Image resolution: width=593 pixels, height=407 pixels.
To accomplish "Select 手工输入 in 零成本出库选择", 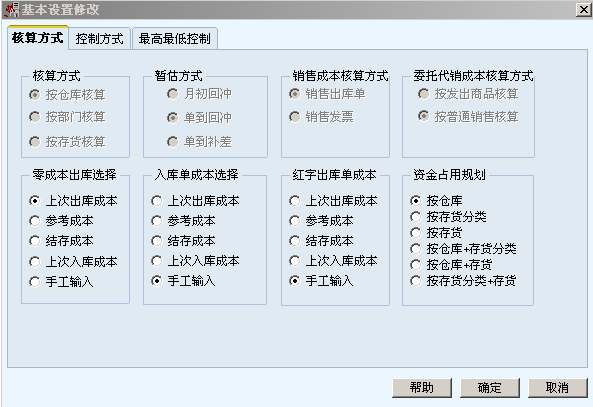I will pyautogui.click(x=62, y=281).
